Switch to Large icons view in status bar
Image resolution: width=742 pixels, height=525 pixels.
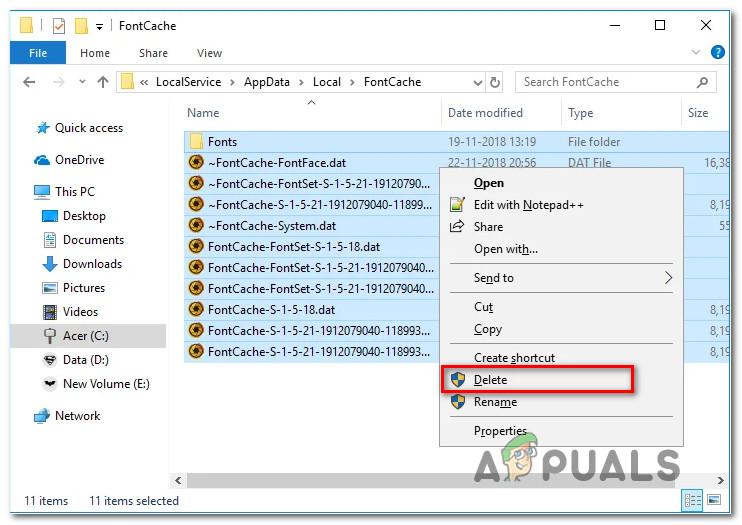[714, 500]
